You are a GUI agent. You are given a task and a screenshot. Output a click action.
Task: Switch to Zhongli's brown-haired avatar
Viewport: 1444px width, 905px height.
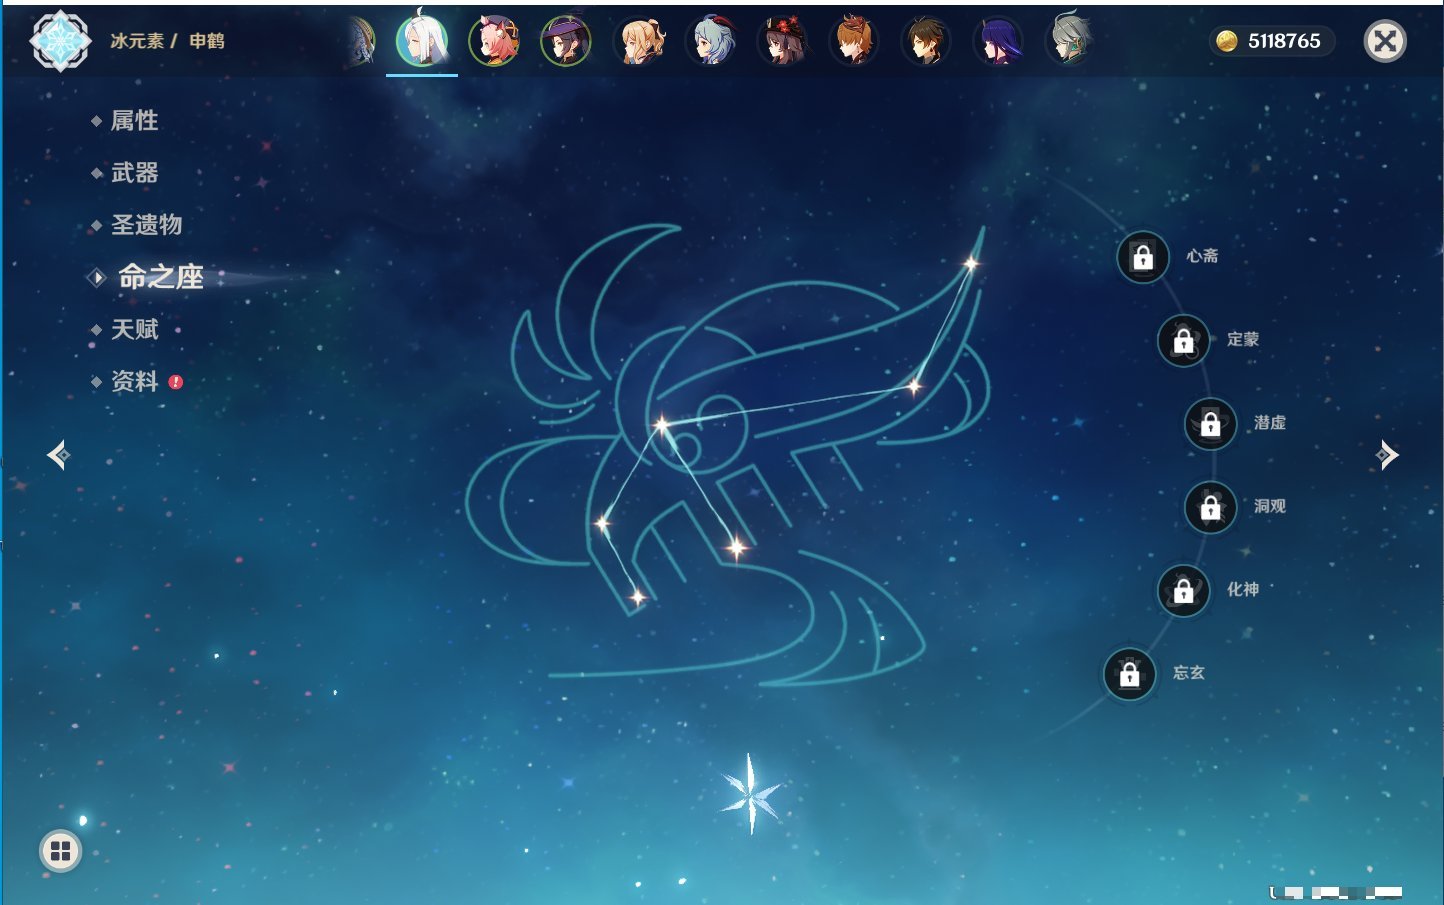click(x=927, y=41)
